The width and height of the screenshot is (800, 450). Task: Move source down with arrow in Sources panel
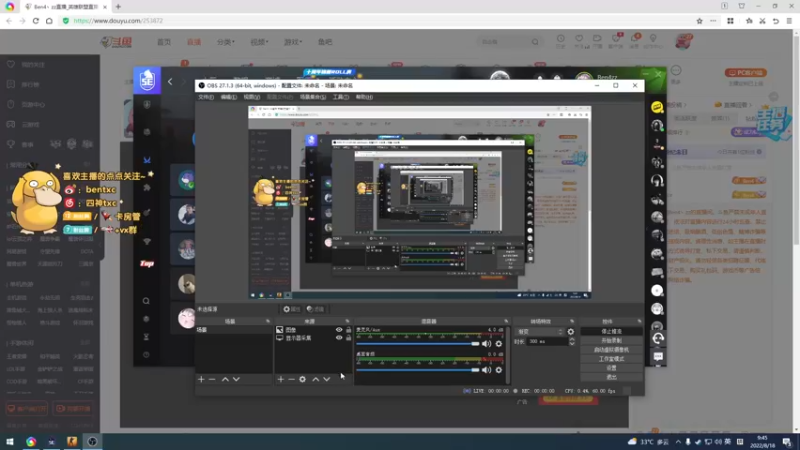pyautogui.click(x=327, y=380)
